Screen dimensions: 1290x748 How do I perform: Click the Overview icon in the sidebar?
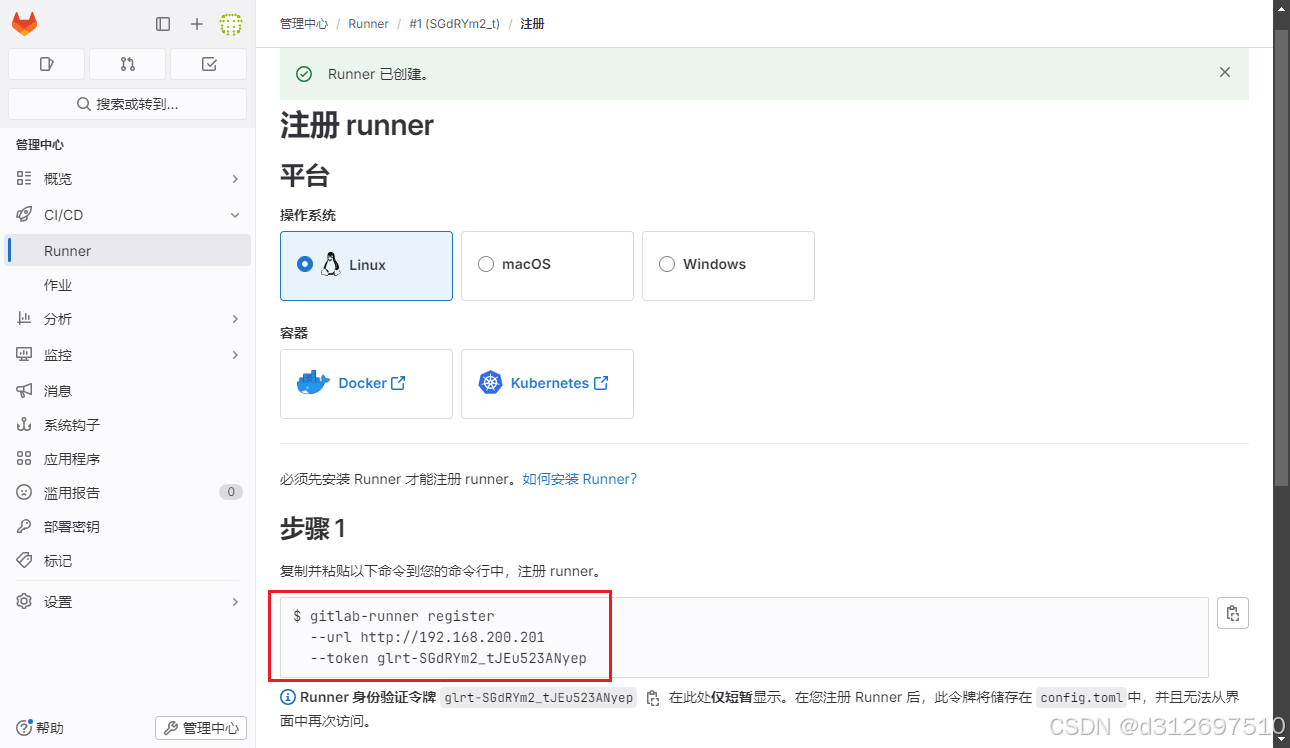[x=24, y=179]
